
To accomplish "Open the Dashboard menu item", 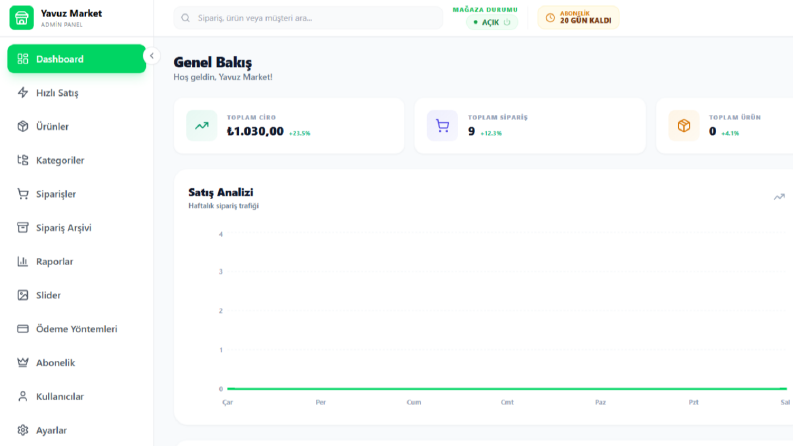I will [x=76, y=59].
